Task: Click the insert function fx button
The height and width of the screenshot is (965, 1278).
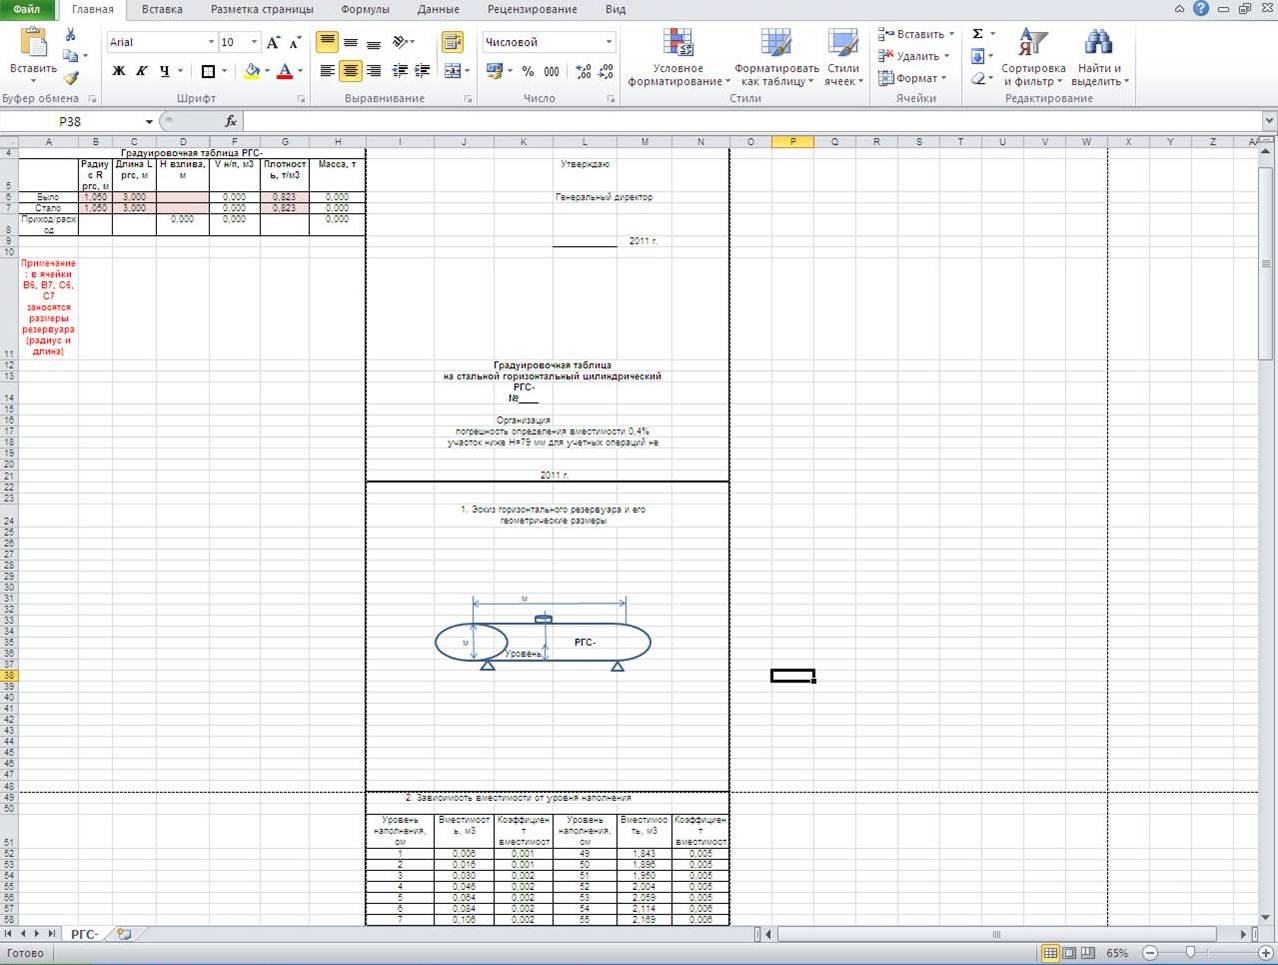Action: tap(230, 121)
